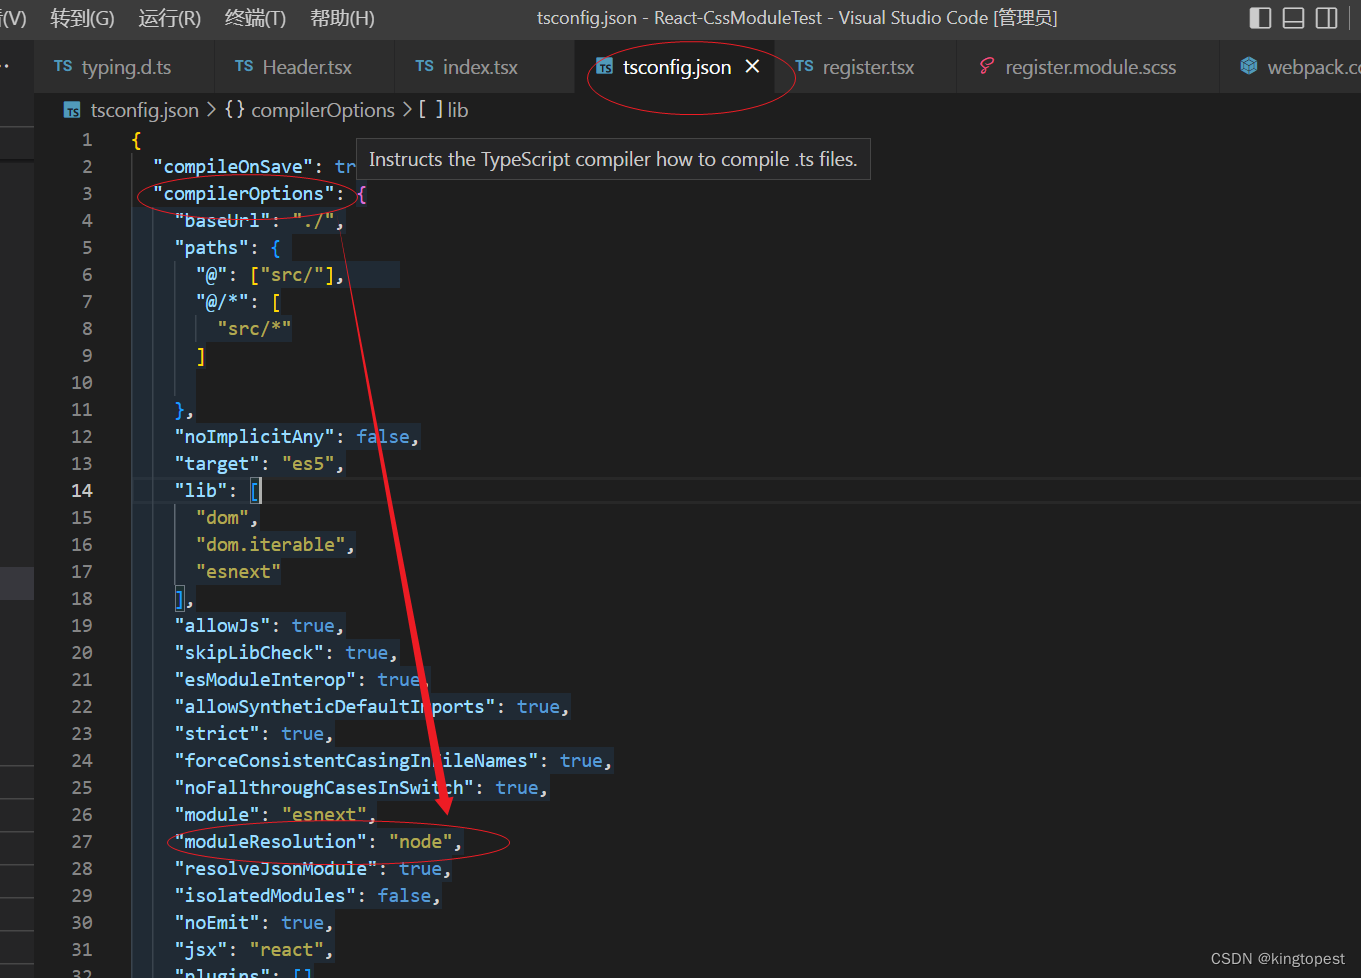Click "skipLibCheck" key text
The width and height of the screenshot is (1361, 978).
pos(249,652)
